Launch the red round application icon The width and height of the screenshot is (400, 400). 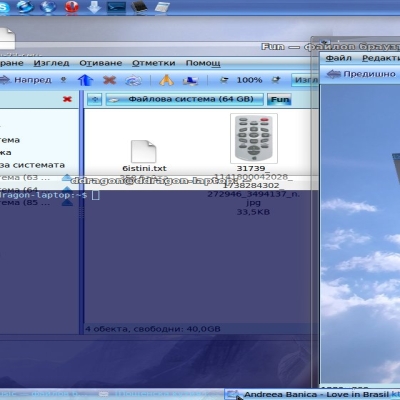coord(71,7)
